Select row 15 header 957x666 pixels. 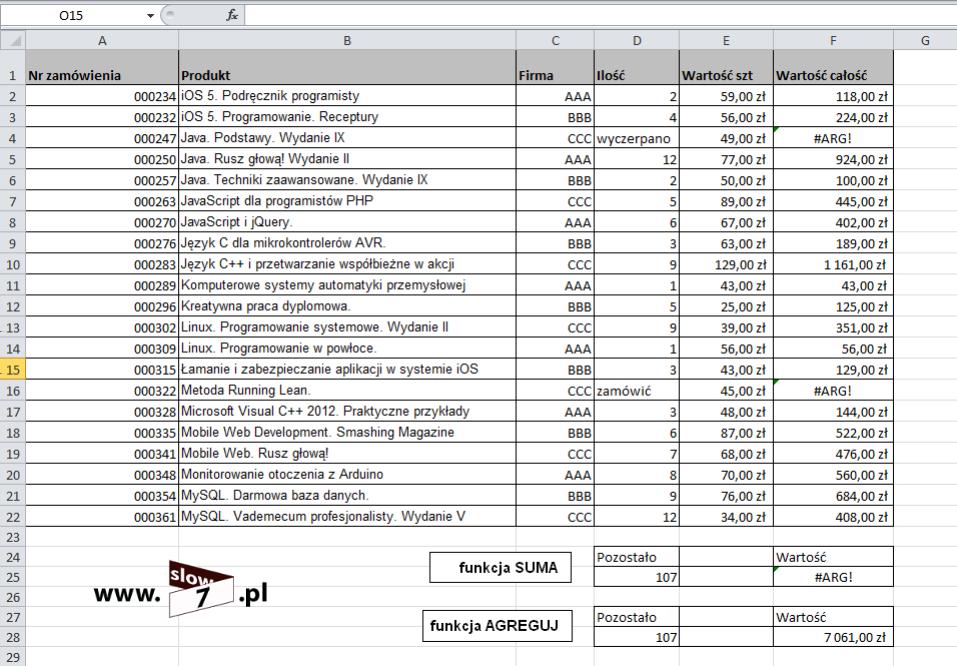pos(13,370)
